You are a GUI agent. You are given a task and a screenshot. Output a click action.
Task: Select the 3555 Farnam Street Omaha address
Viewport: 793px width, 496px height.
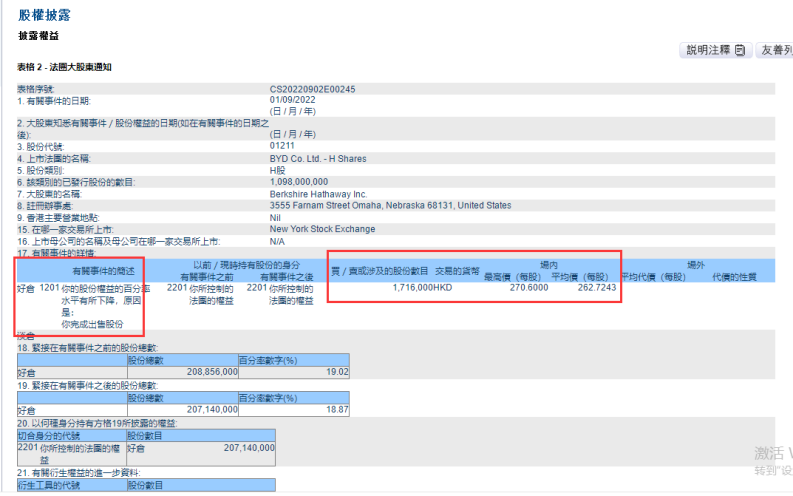[390, 205]
